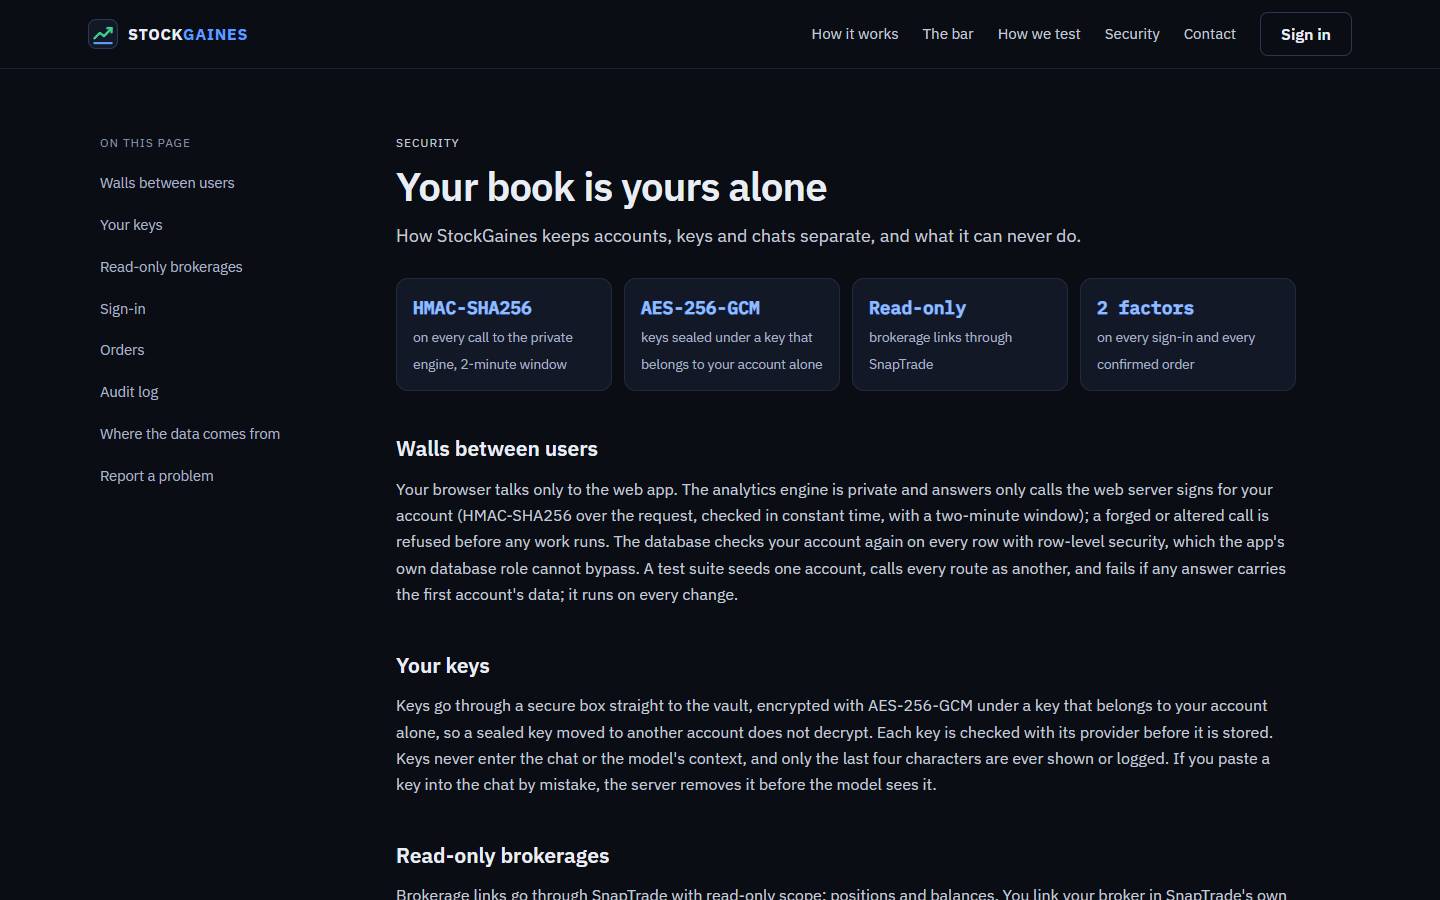The width and height of the screenshot is (1440, 900).
Task: Click the subtitle starting 'How StockGaines keeps accounts'
Action: pyautogui.click(x=738, y=236)
